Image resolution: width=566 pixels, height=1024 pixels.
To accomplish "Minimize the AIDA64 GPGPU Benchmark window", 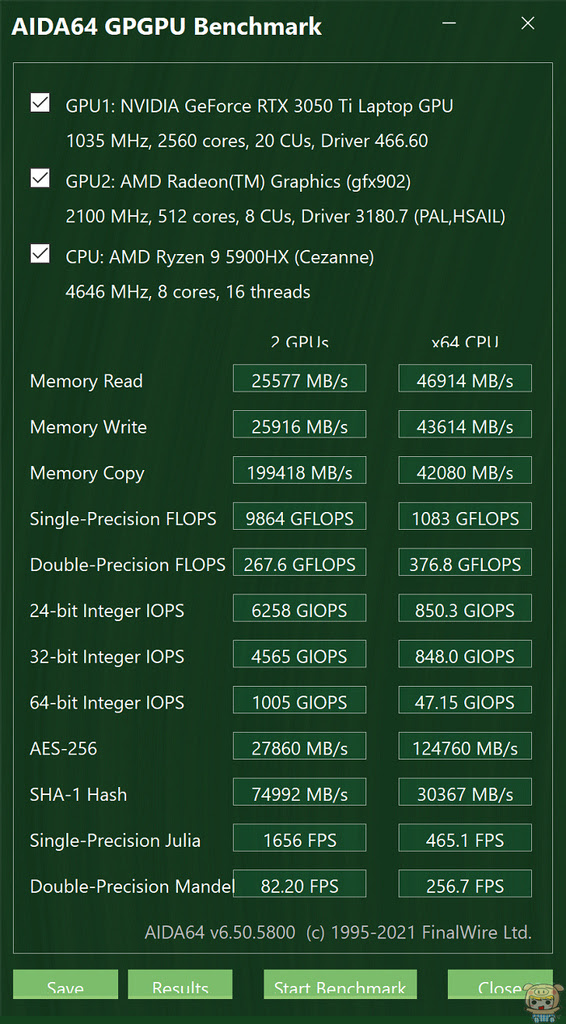I will point(449,24).
